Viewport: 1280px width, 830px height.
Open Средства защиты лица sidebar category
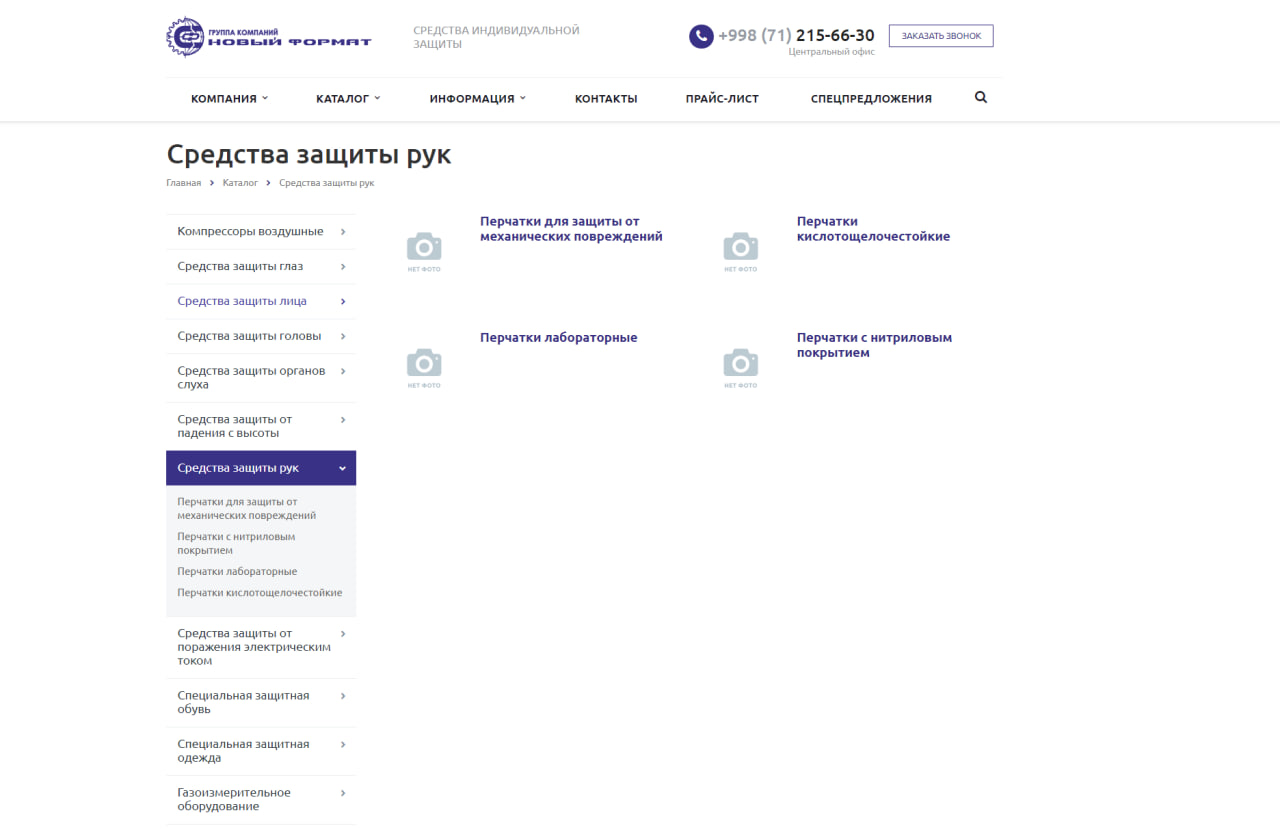pyautogui.click(x=261, y=301)
